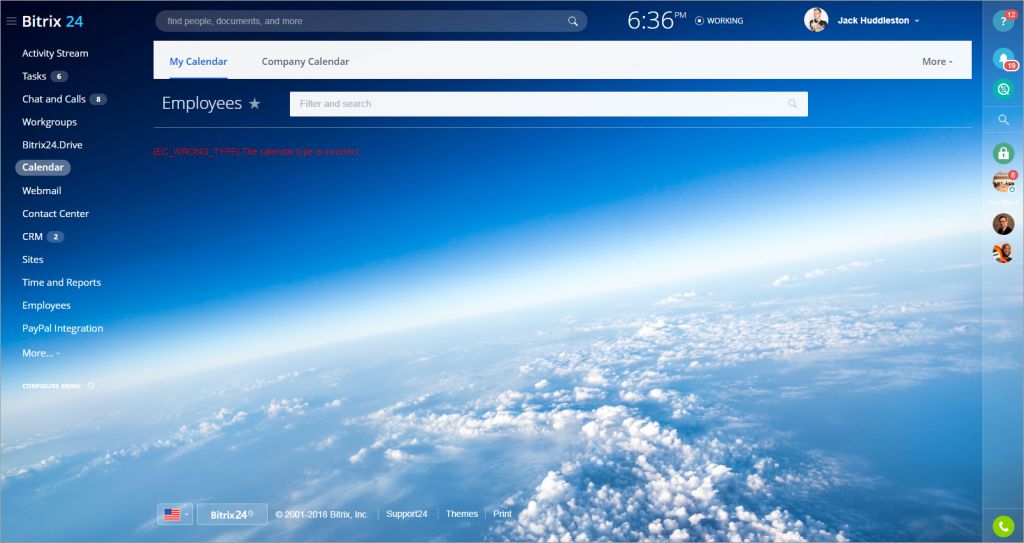Click the Employees page heading
This screenshot has height=543, width=1024.
pyautogui.click(x=202, y=103)
